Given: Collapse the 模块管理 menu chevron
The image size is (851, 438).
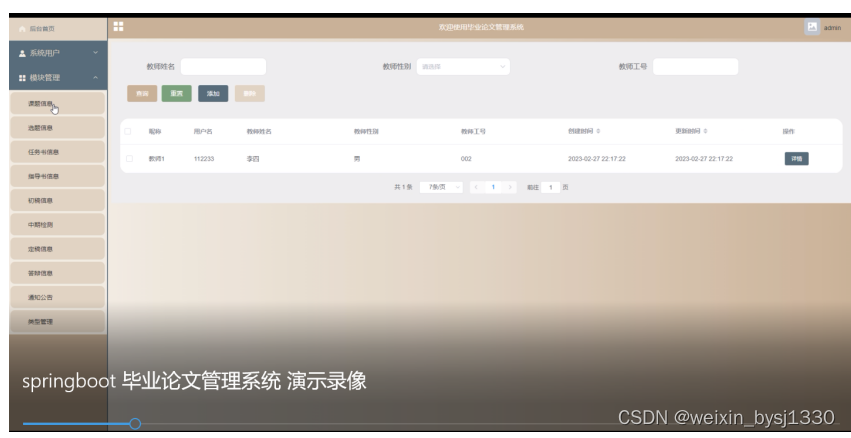Looking at the screenshot, I should click(96, 78).
